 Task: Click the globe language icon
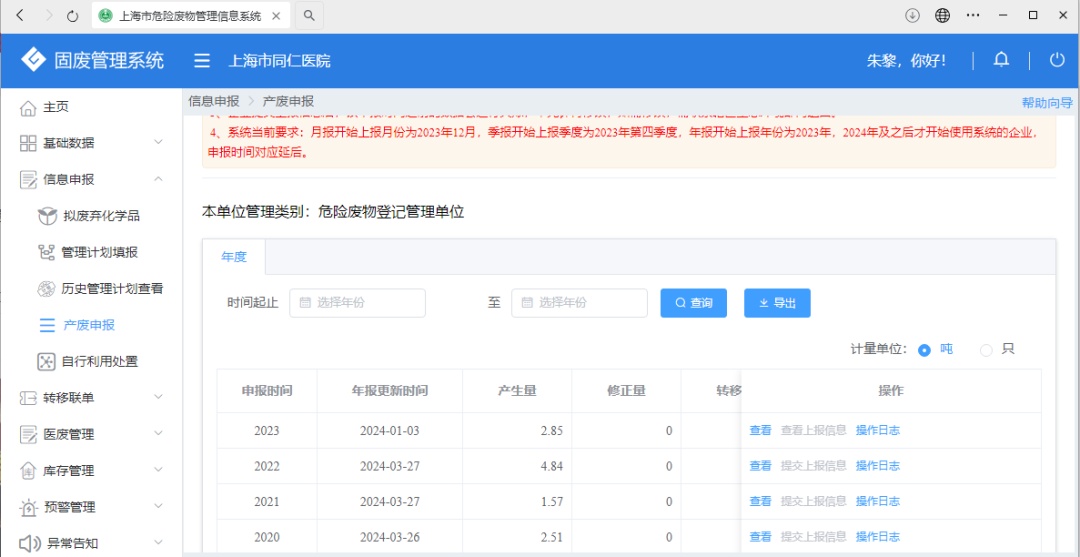pos(942,16)
